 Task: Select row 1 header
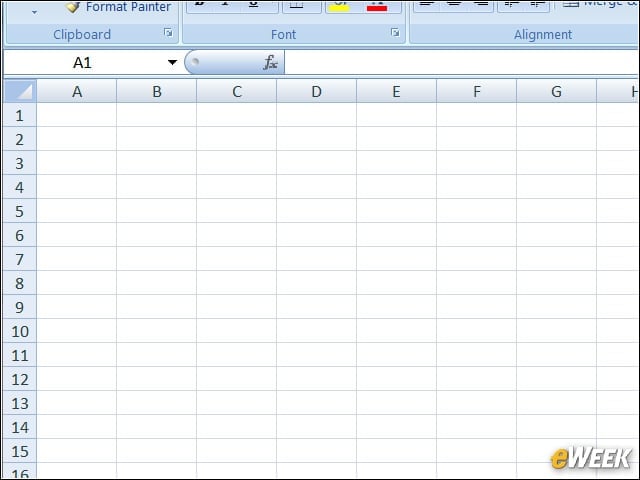pos(20,115)
